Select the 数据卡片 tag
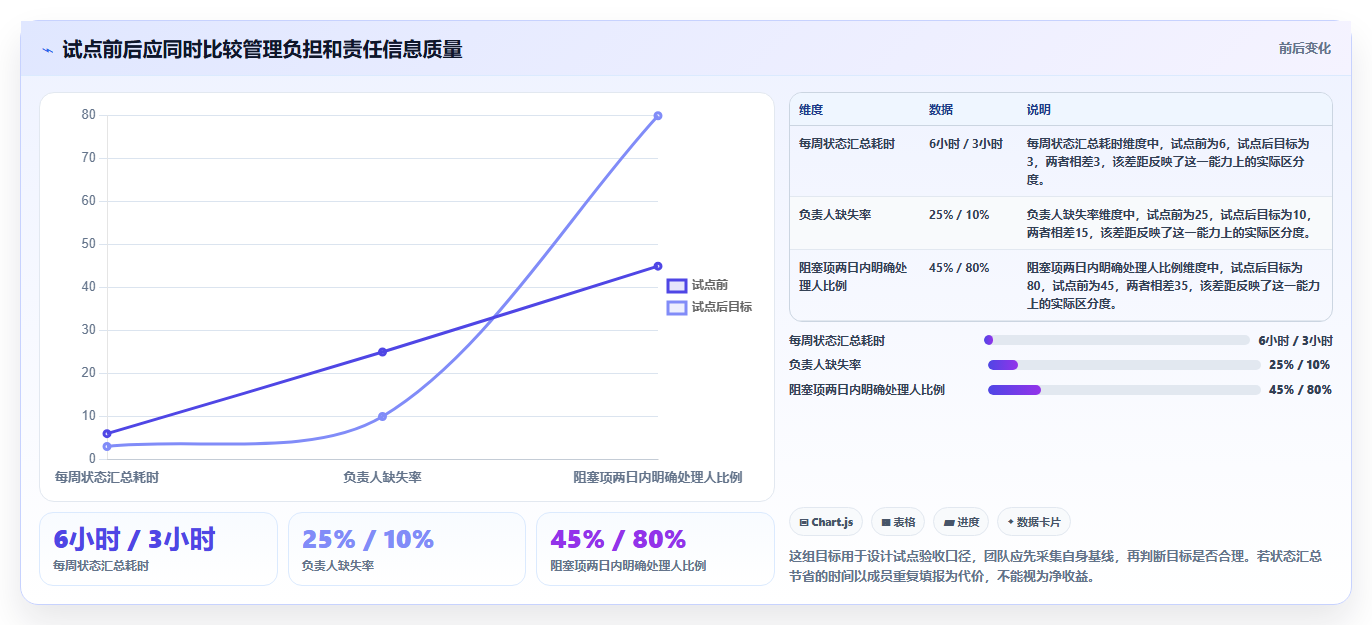Viewport: 1372px width, 625px height. (1034, 522)
